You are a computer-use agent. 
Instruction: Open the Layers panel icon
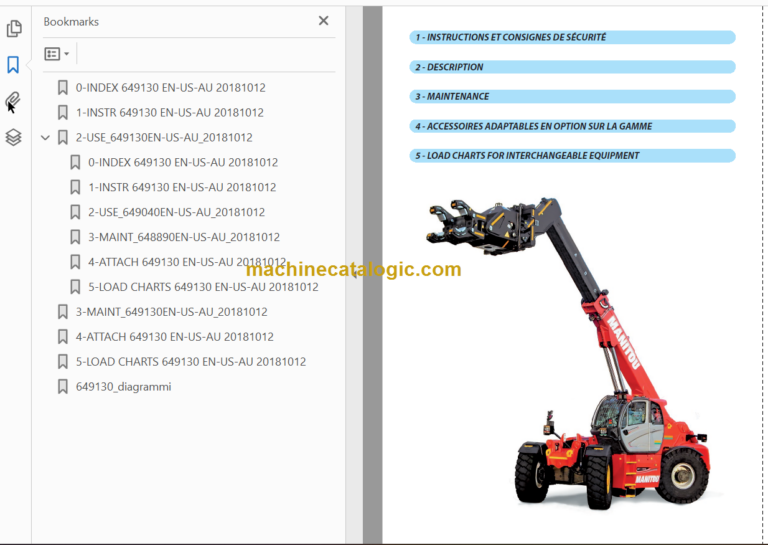pyautogui.click(x=13, y=137)
